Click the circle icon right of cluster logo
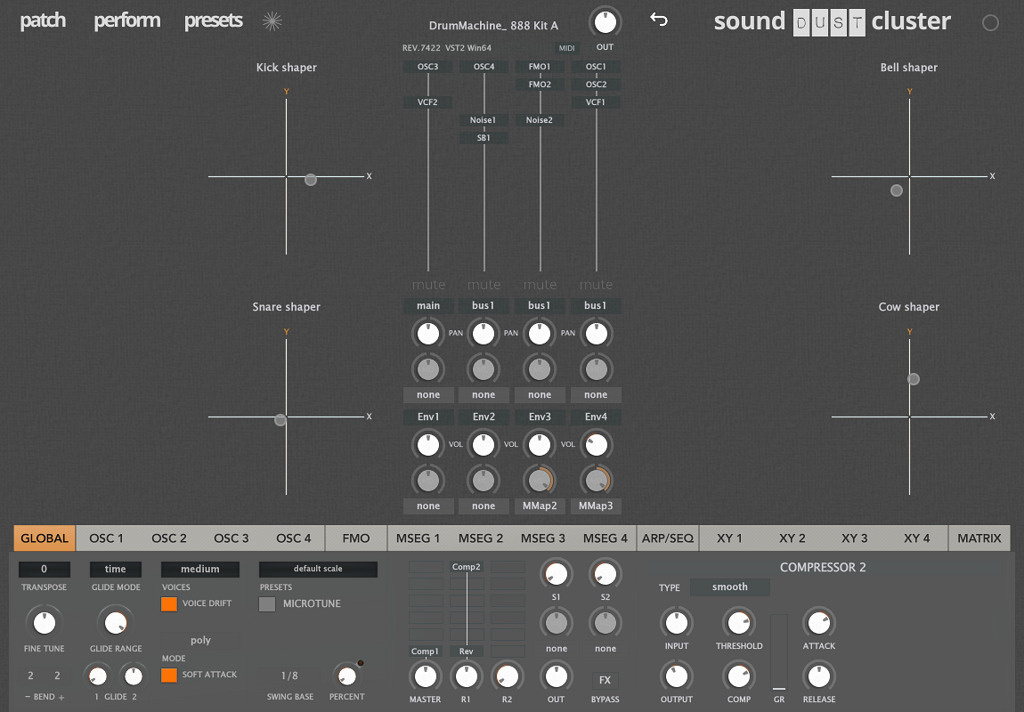This screenshot has height=712, width=1024. (x=990, y=23)
